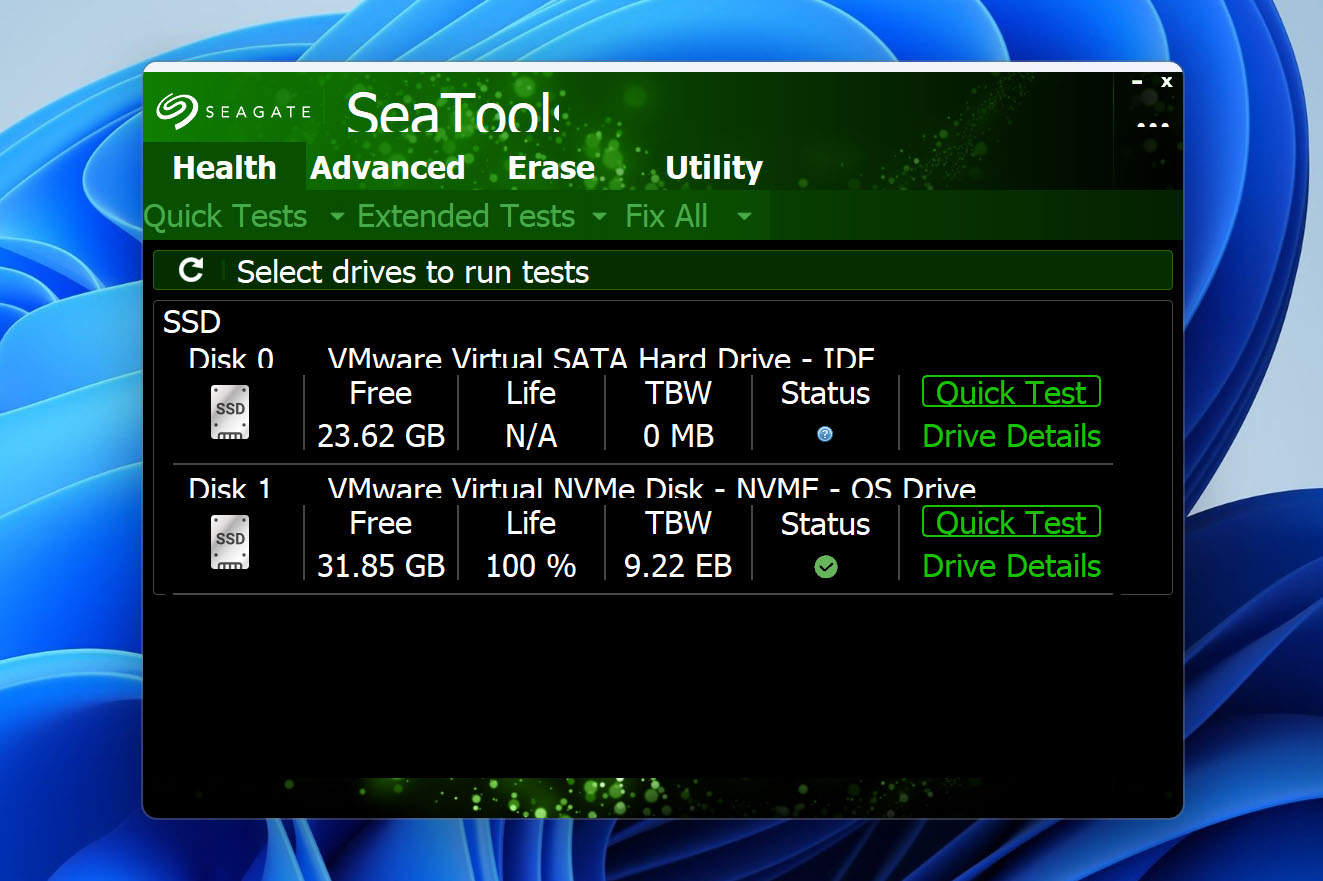Select the Disk 0 SSD drive icon
Image resolution: width=1323 pixels, height=881 pixels.
(x=230, y=412)
